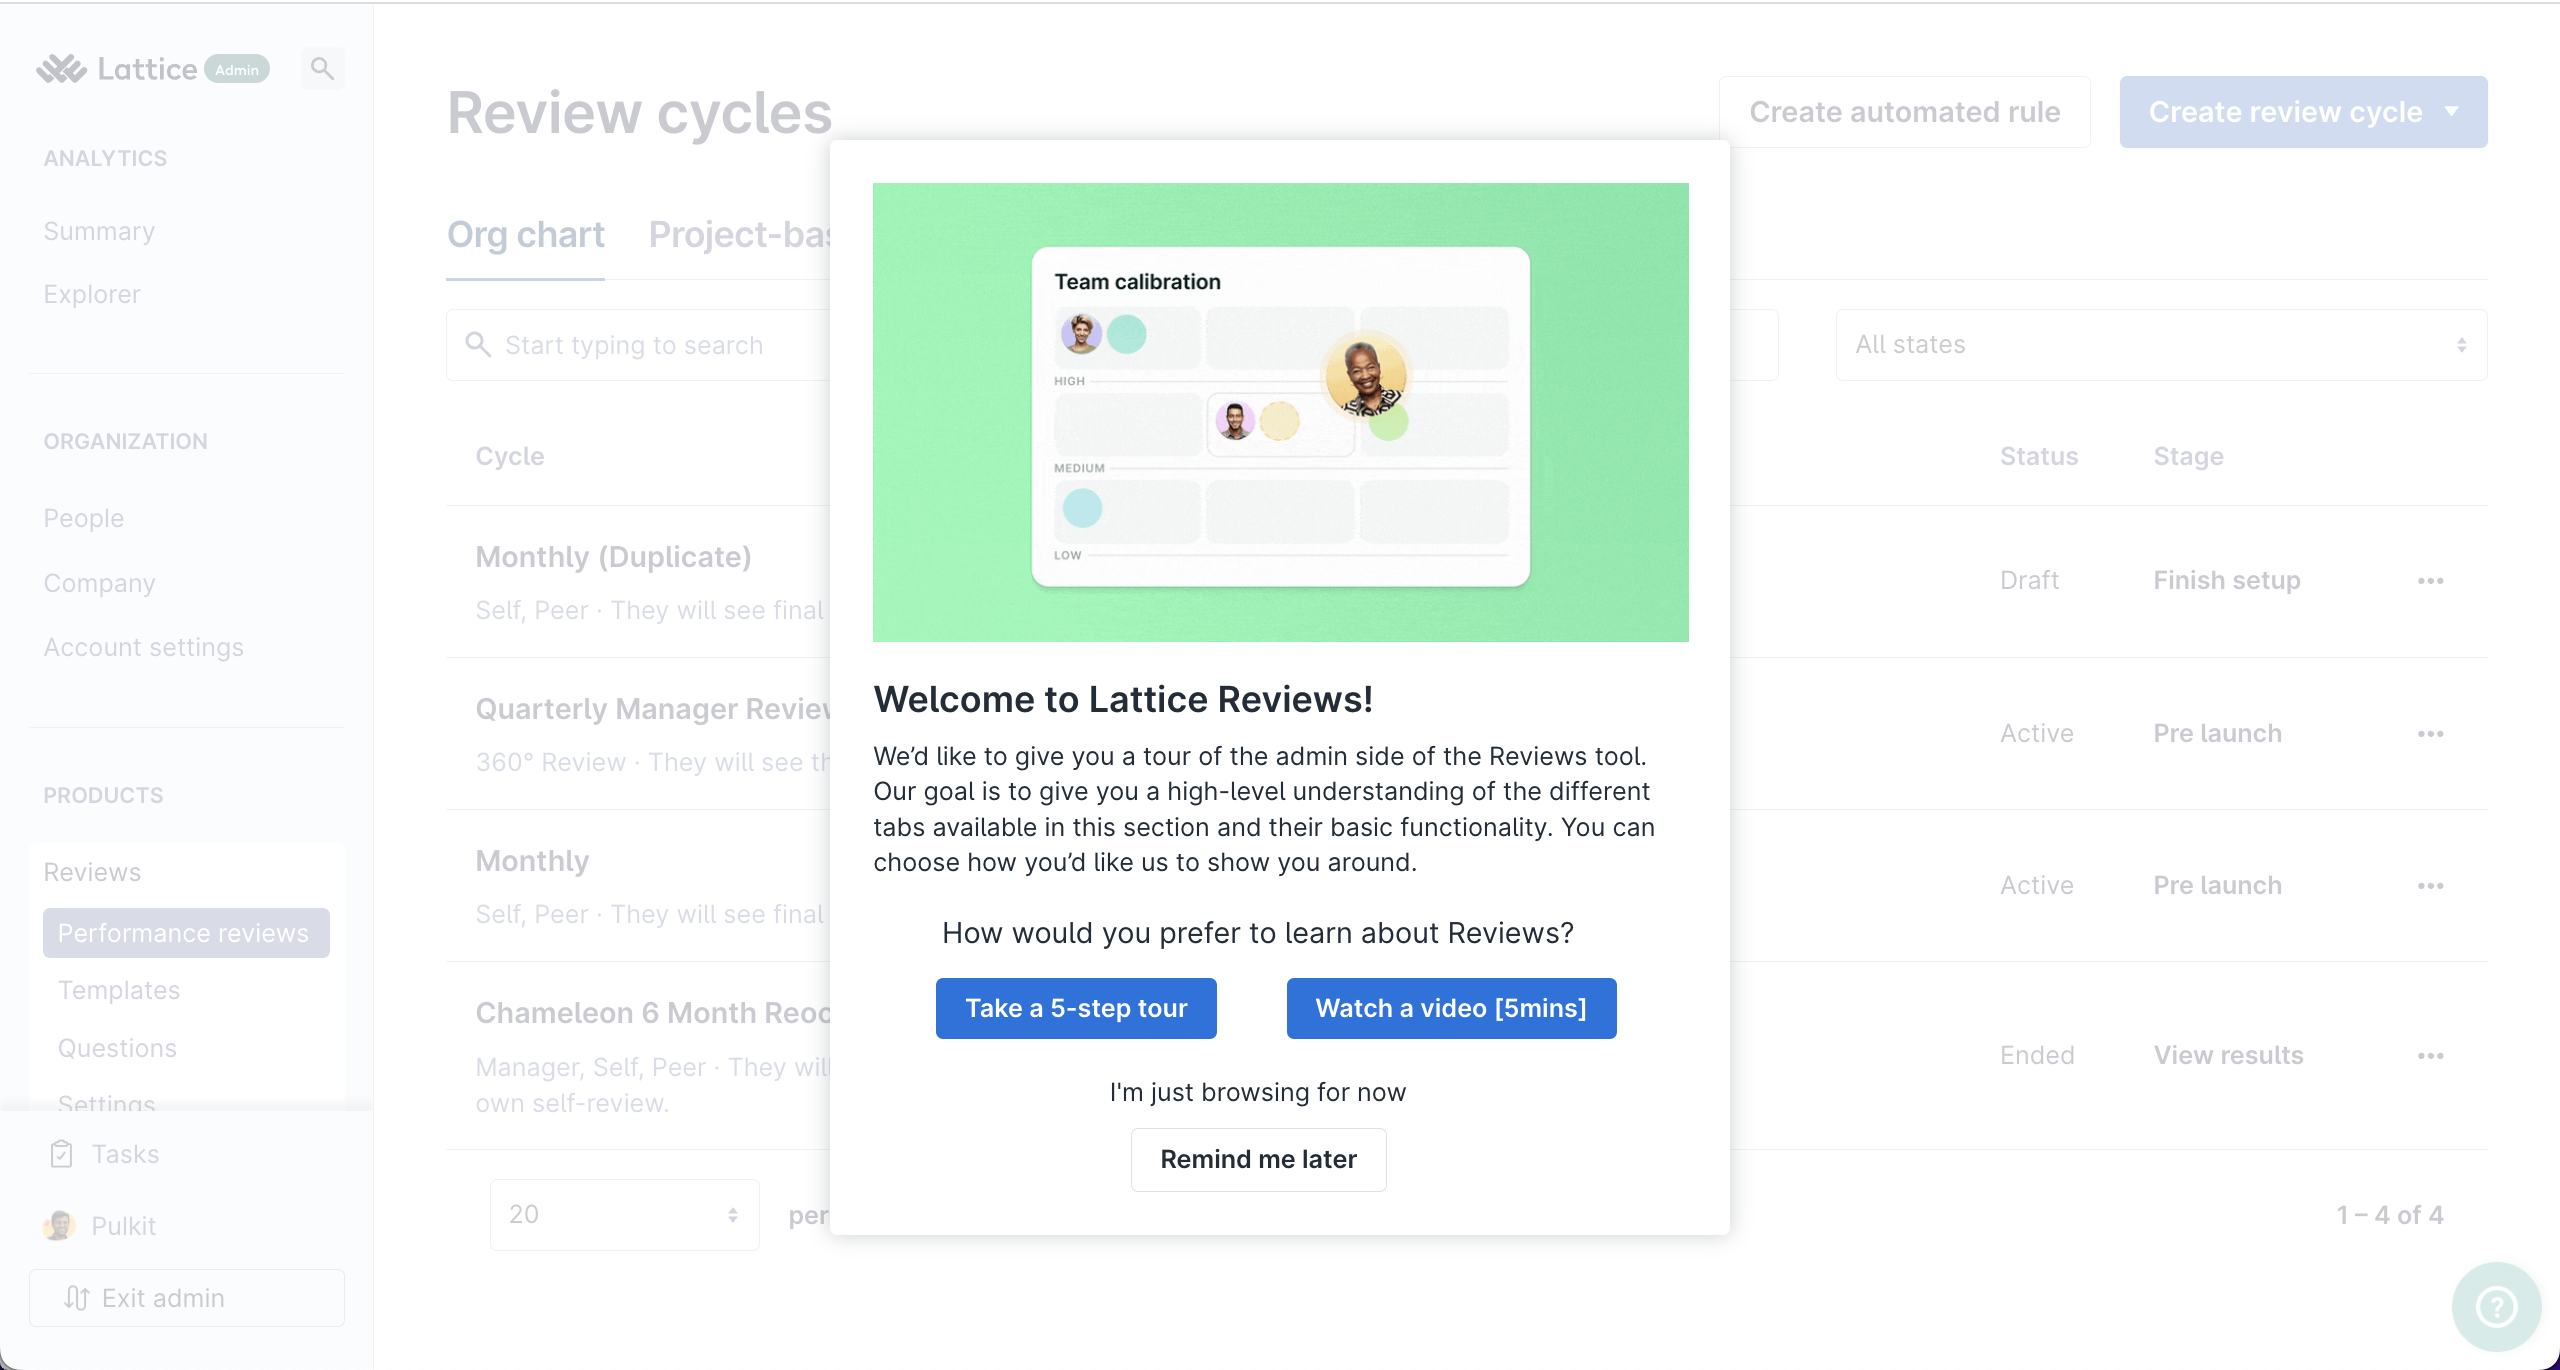Go to People in Organization

tap(84, 518)
